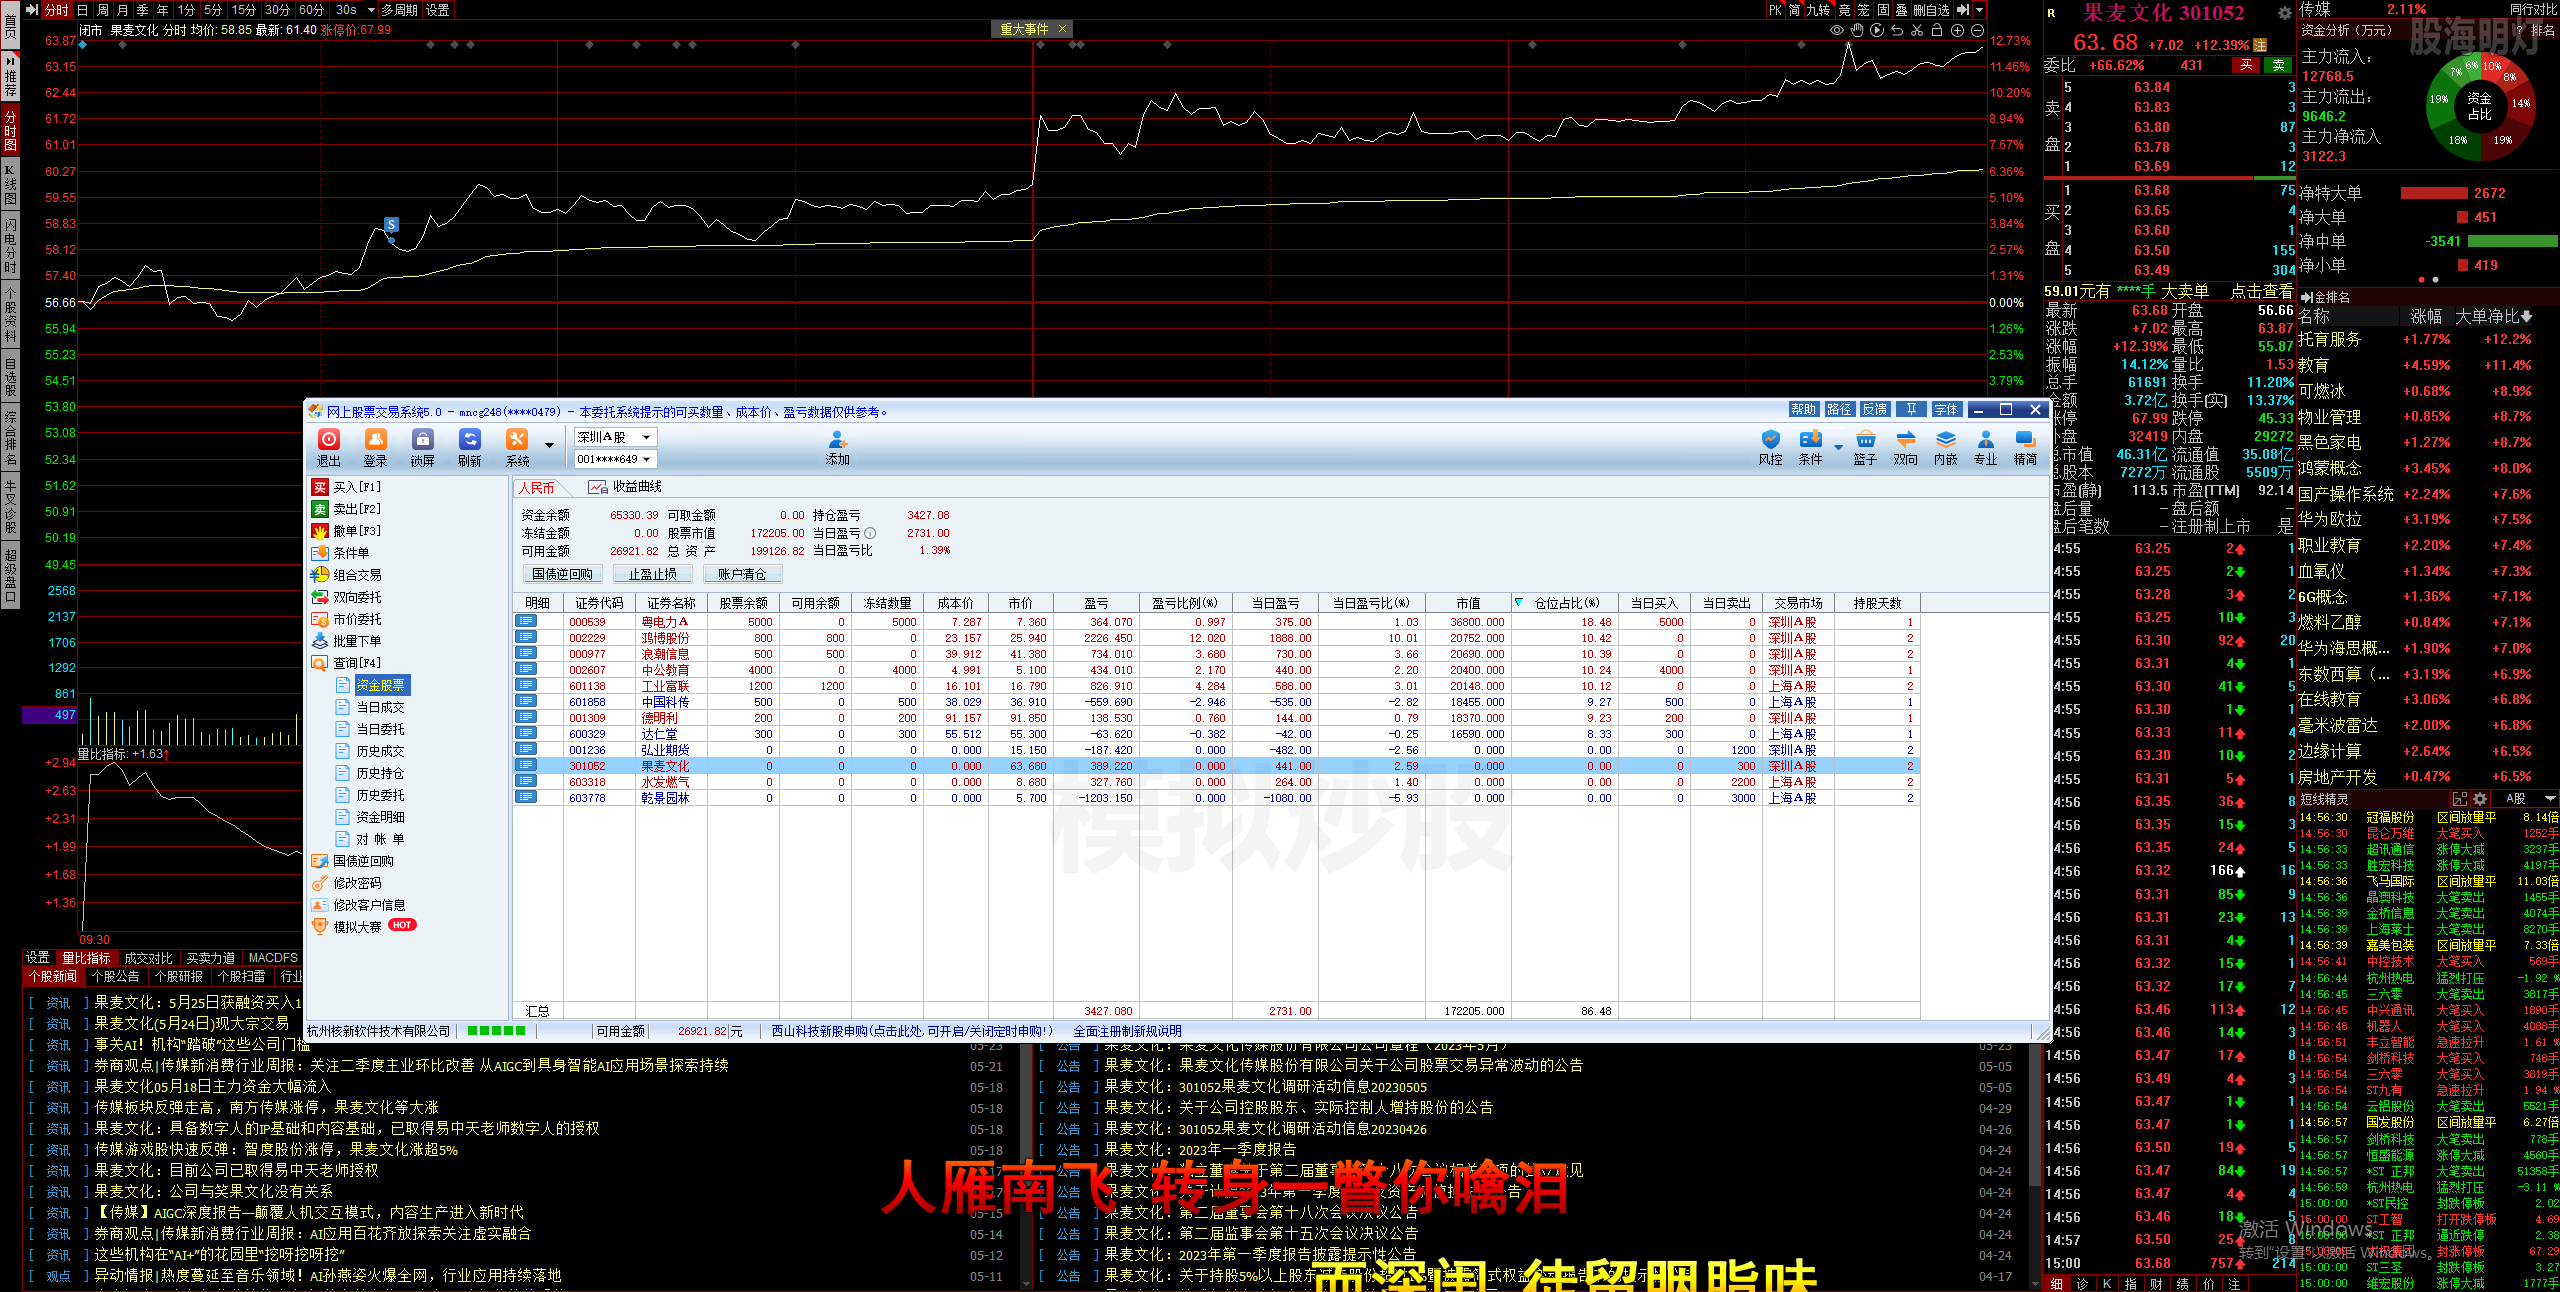
Task: Click the 当日盈亏 info icon
Action: (870, 533)
